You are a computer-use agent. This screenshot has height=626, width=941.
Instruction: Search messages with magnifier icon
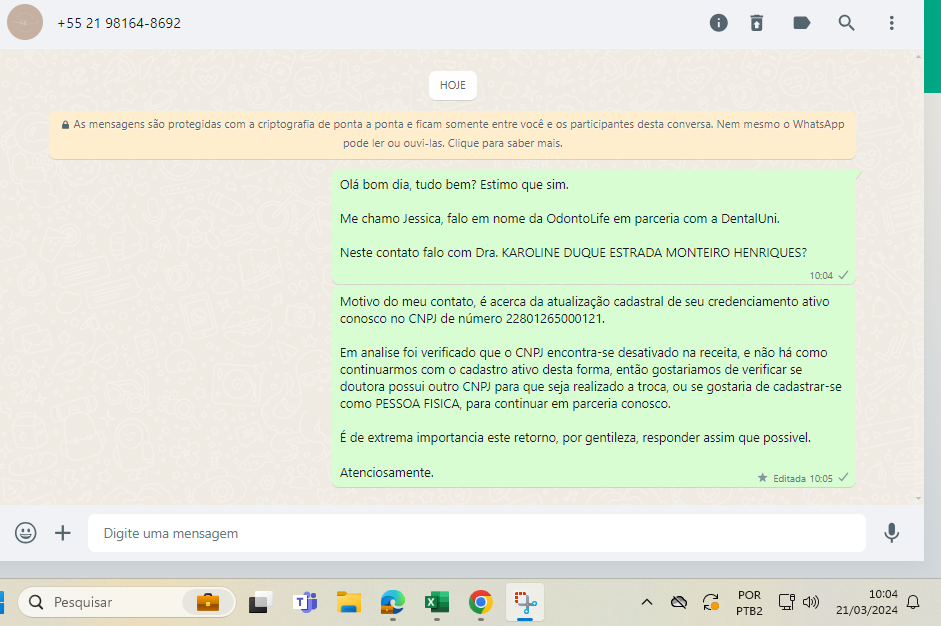pos(846,23)
